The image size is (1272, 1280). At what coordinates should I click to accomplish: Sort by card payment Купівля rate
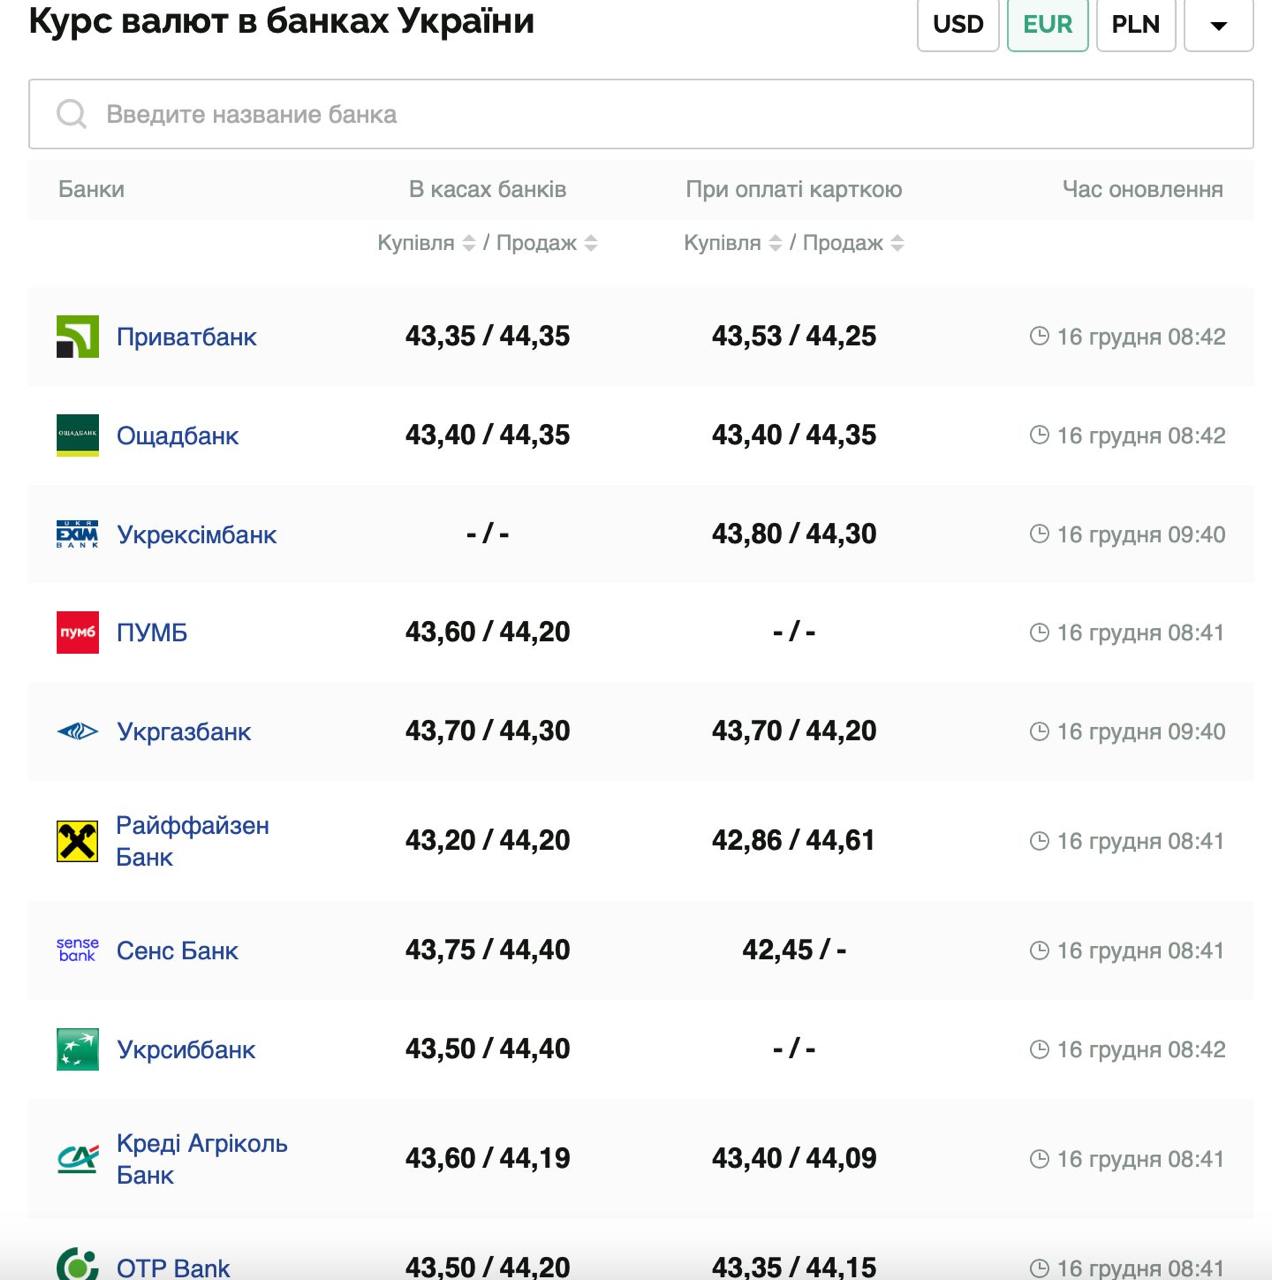pos(775,243)
